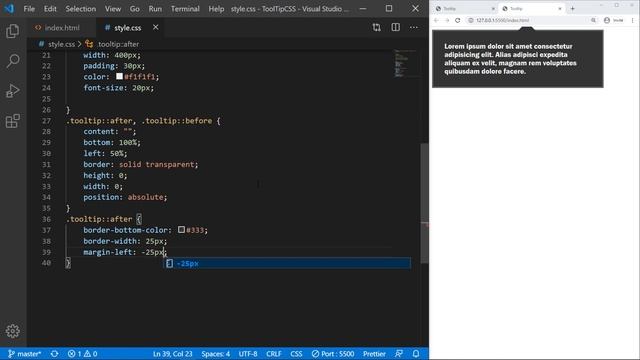Click the Lorem ipsum tooltip text in browser

coord(510,59)
